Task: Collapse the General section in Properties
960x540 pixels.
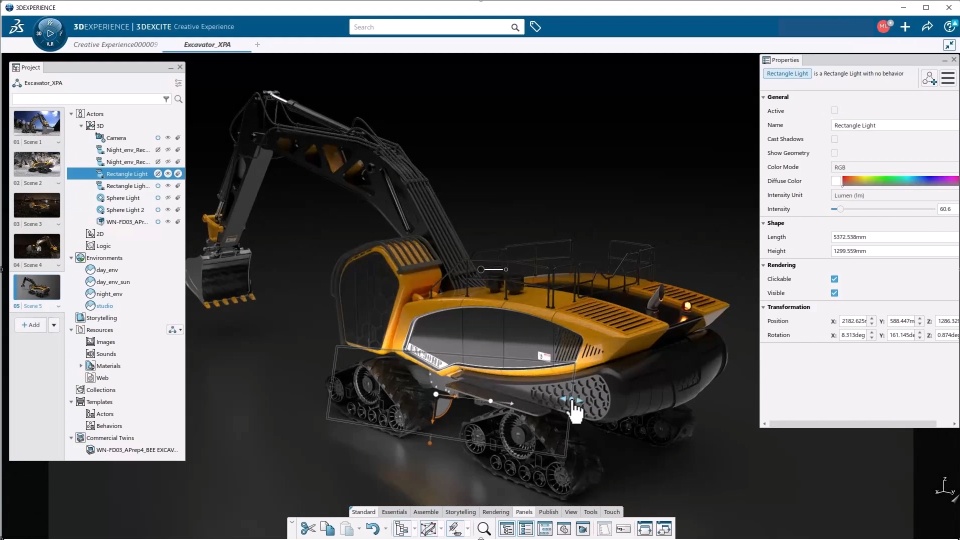Action: [x=763, y=97]
